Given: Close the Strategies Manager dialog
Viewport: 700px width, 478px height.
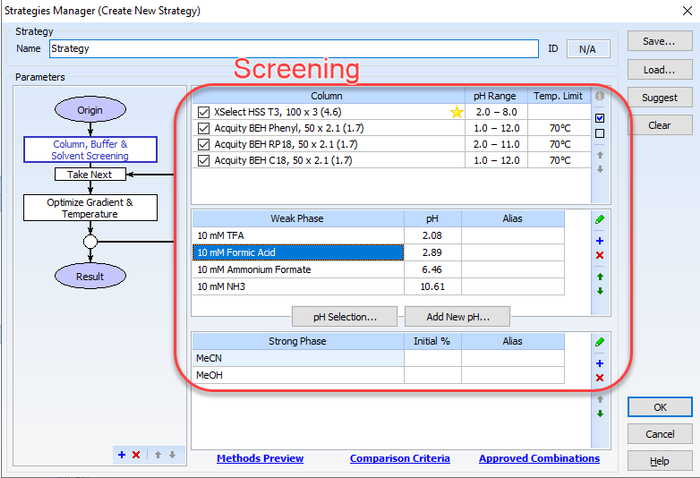Looking at the screenshot, I should [688, 11].
